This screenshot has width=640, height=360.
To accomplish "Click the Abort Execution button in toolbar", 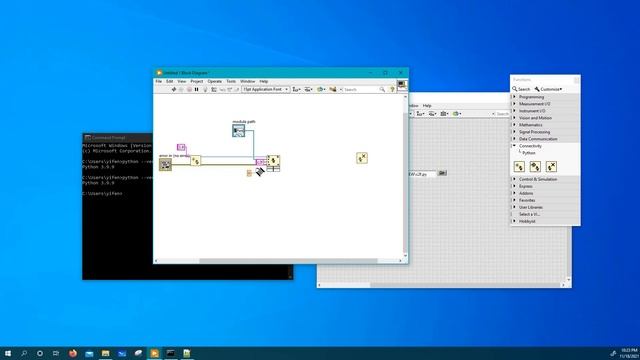I will [x=189, y=89].
